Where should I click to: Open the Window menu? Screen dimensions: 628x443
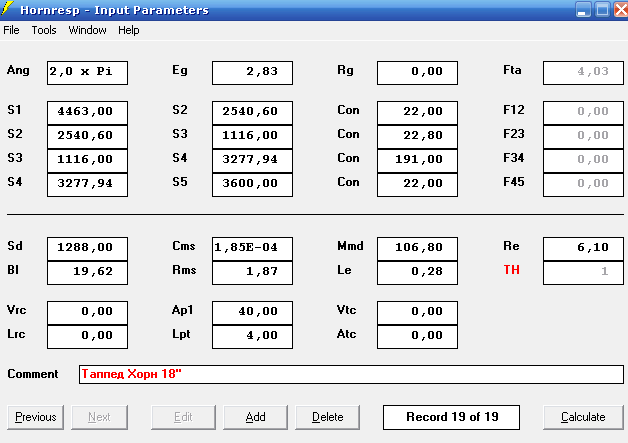click(x=87, y=30)
